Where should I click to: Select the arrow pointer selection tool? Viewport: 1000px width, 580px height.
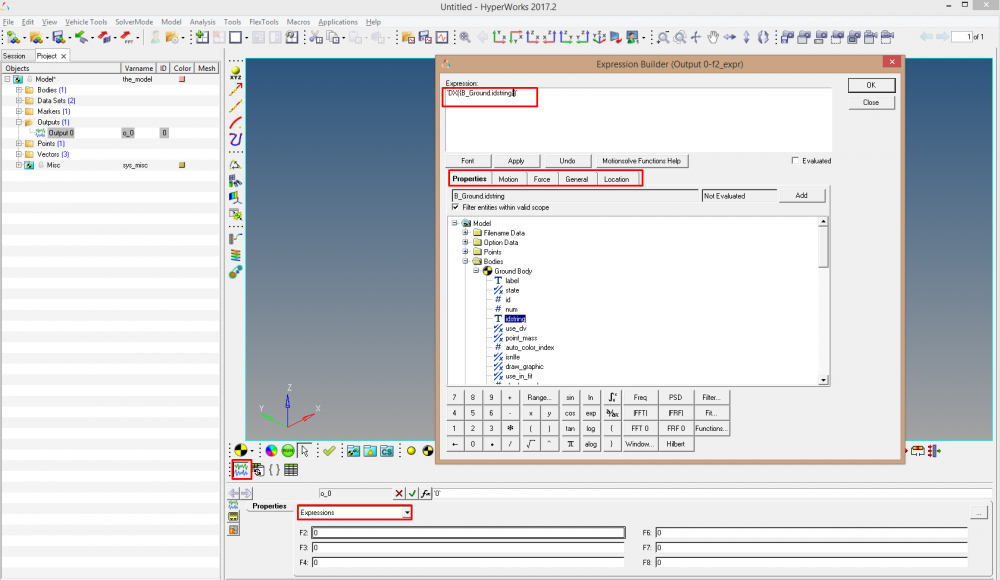(305, 451)
